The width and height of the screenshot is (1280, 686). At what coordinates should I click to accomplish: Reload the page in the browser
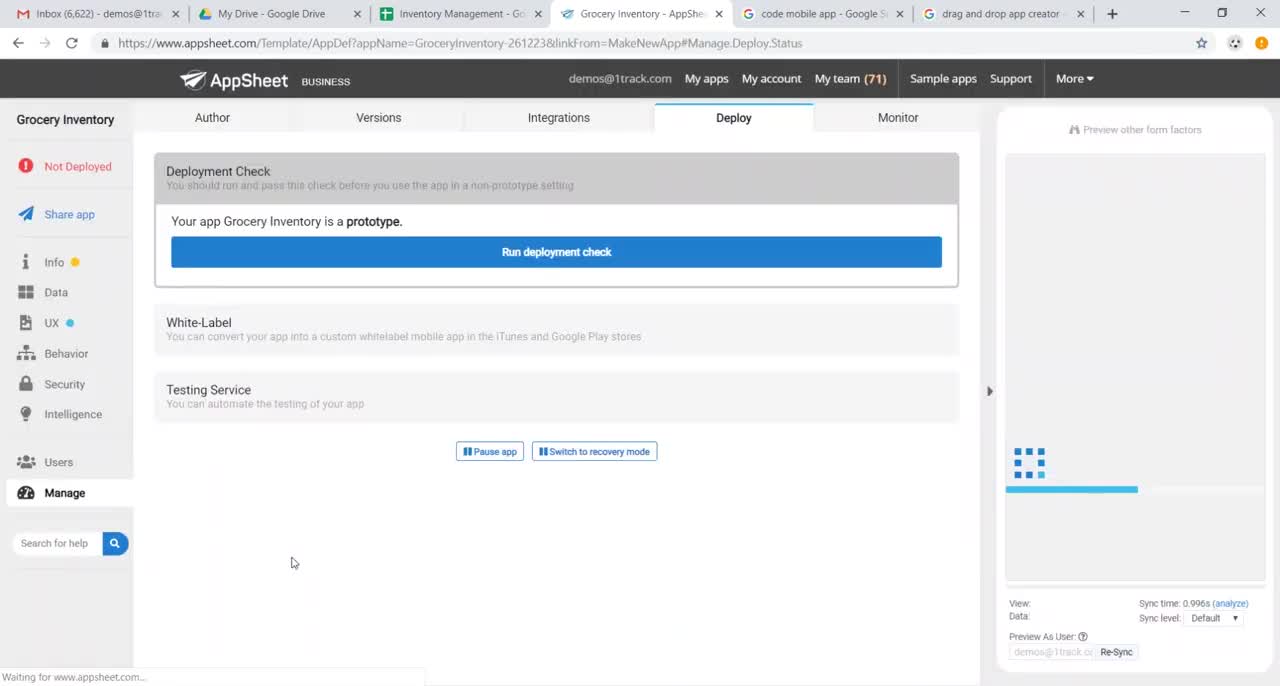(72, 43)
